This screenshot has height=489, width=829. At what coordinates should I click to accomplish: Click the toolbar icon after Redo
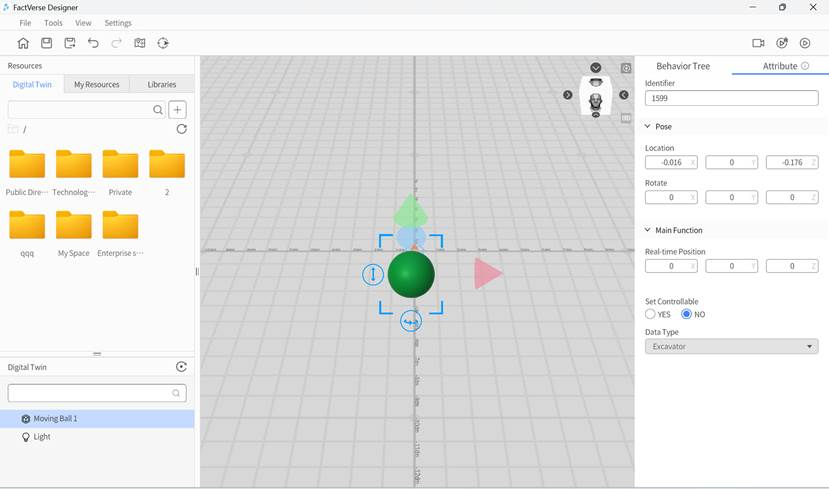click(140, 43)
